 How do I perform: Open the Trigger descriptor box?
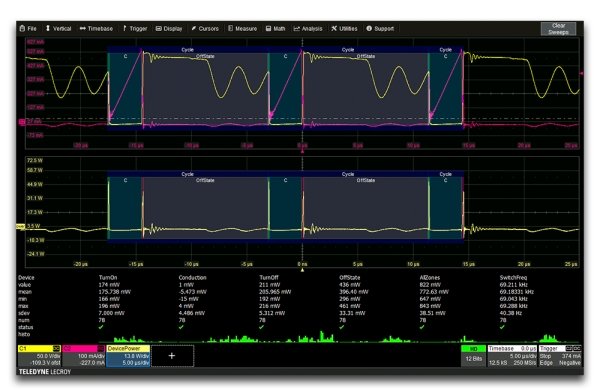(560, 356)
